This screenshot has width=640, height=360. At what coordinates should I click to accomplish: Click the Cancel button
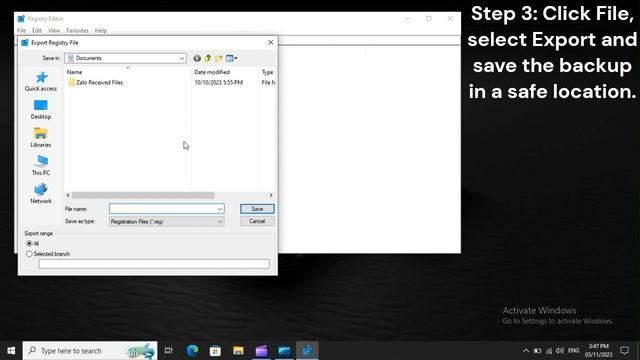[x=257, y=221]
